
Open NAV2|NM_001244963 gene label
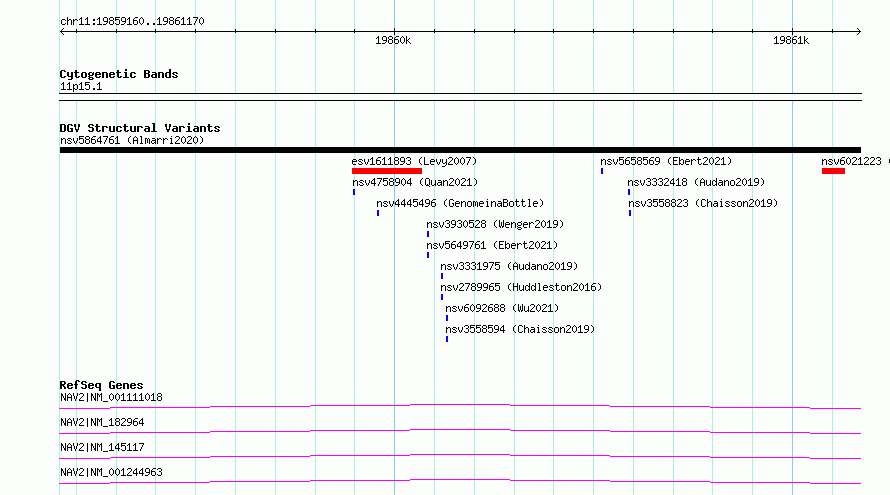[111, 472]
